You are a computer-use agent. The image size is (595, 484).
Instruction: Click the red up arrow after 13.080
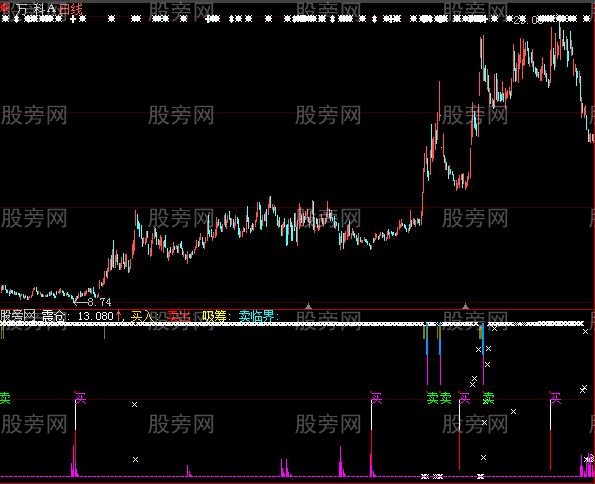[x=119, y=315]
